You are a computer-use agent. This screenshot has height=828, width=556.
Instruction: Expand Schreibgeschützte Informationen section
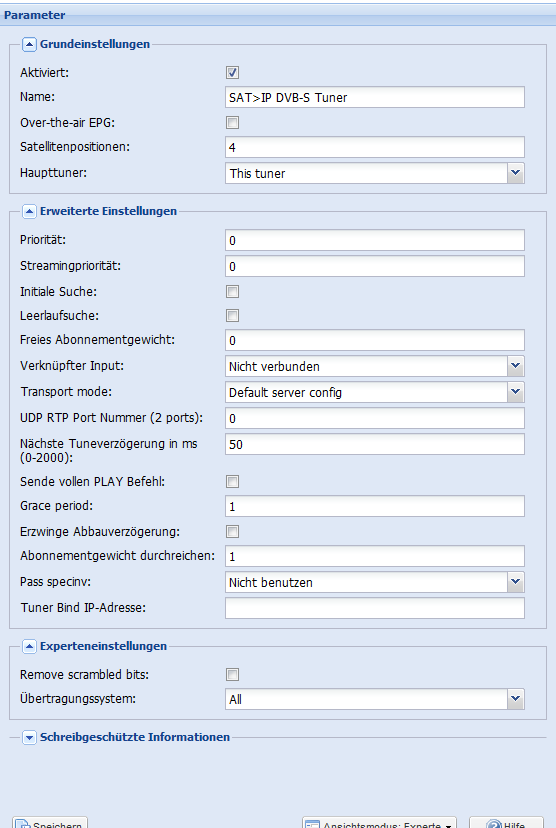pos(29,737)
